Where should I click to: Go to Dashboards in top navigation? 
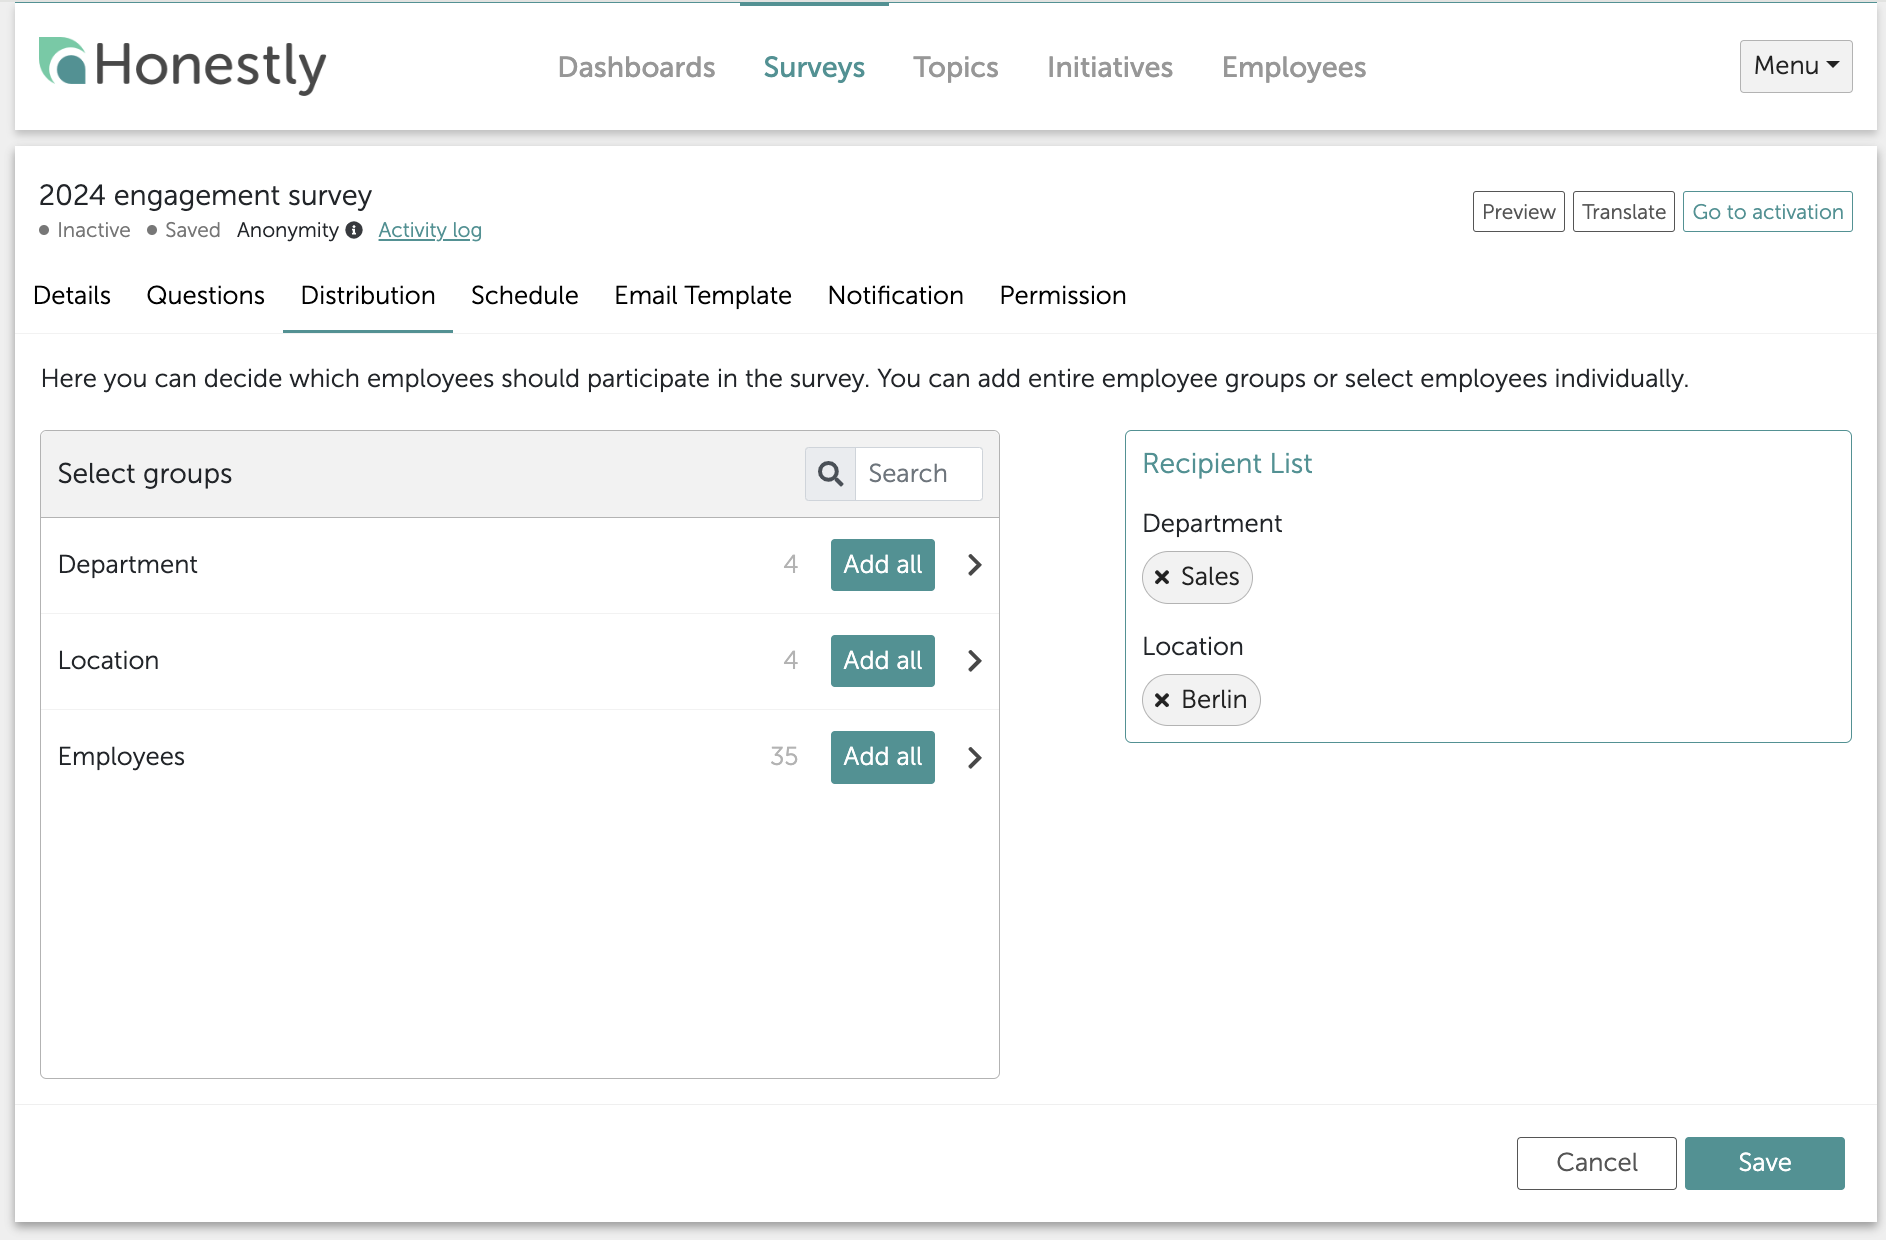[636, 67]
